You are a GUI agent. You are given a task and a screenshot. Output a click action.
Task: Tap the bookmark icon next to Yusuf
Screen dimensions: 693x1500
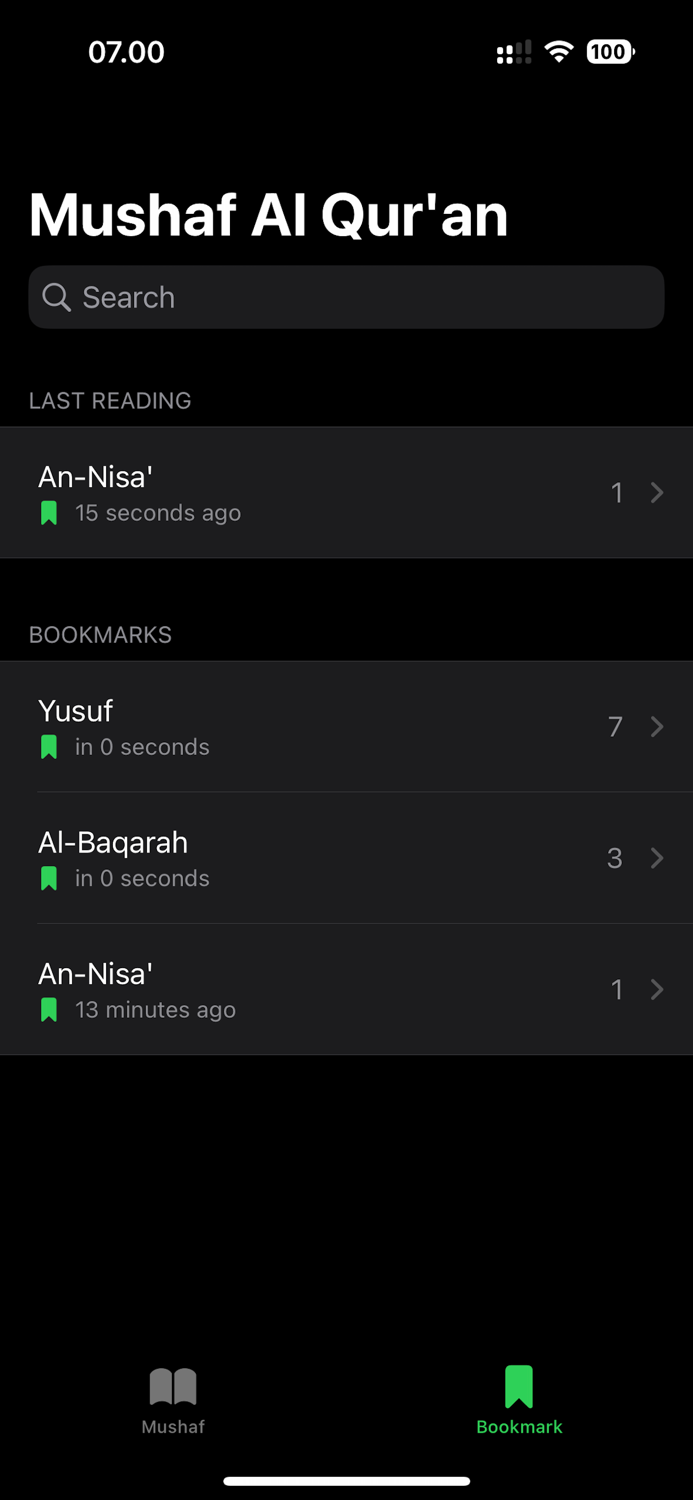48,746
